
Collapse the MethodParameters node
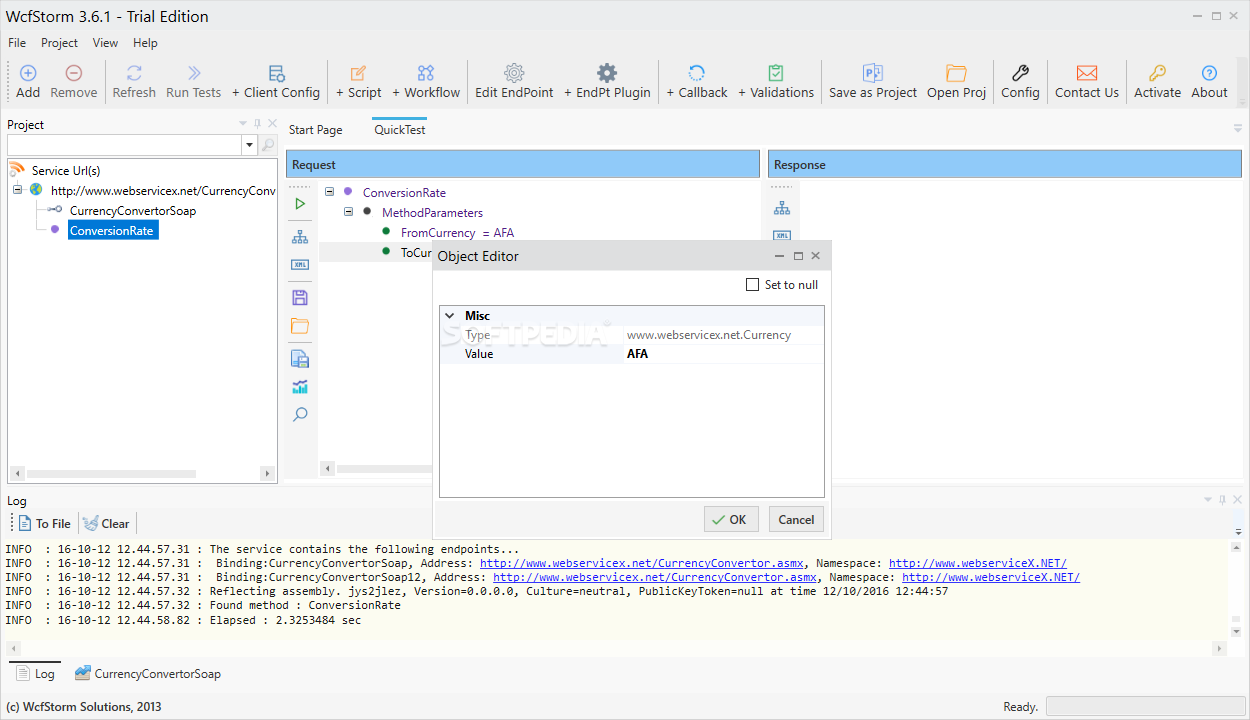pos(349,212)
